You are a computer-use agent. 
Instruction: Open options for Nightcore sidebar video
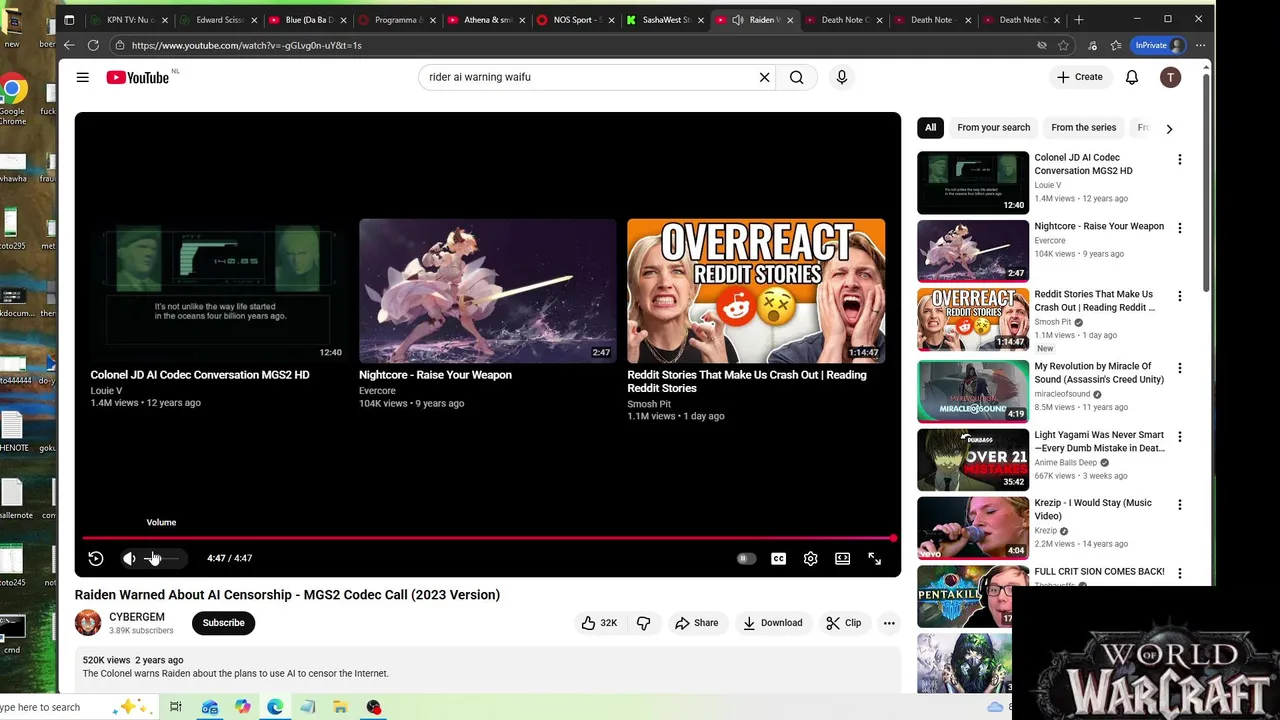point(1180,228)
